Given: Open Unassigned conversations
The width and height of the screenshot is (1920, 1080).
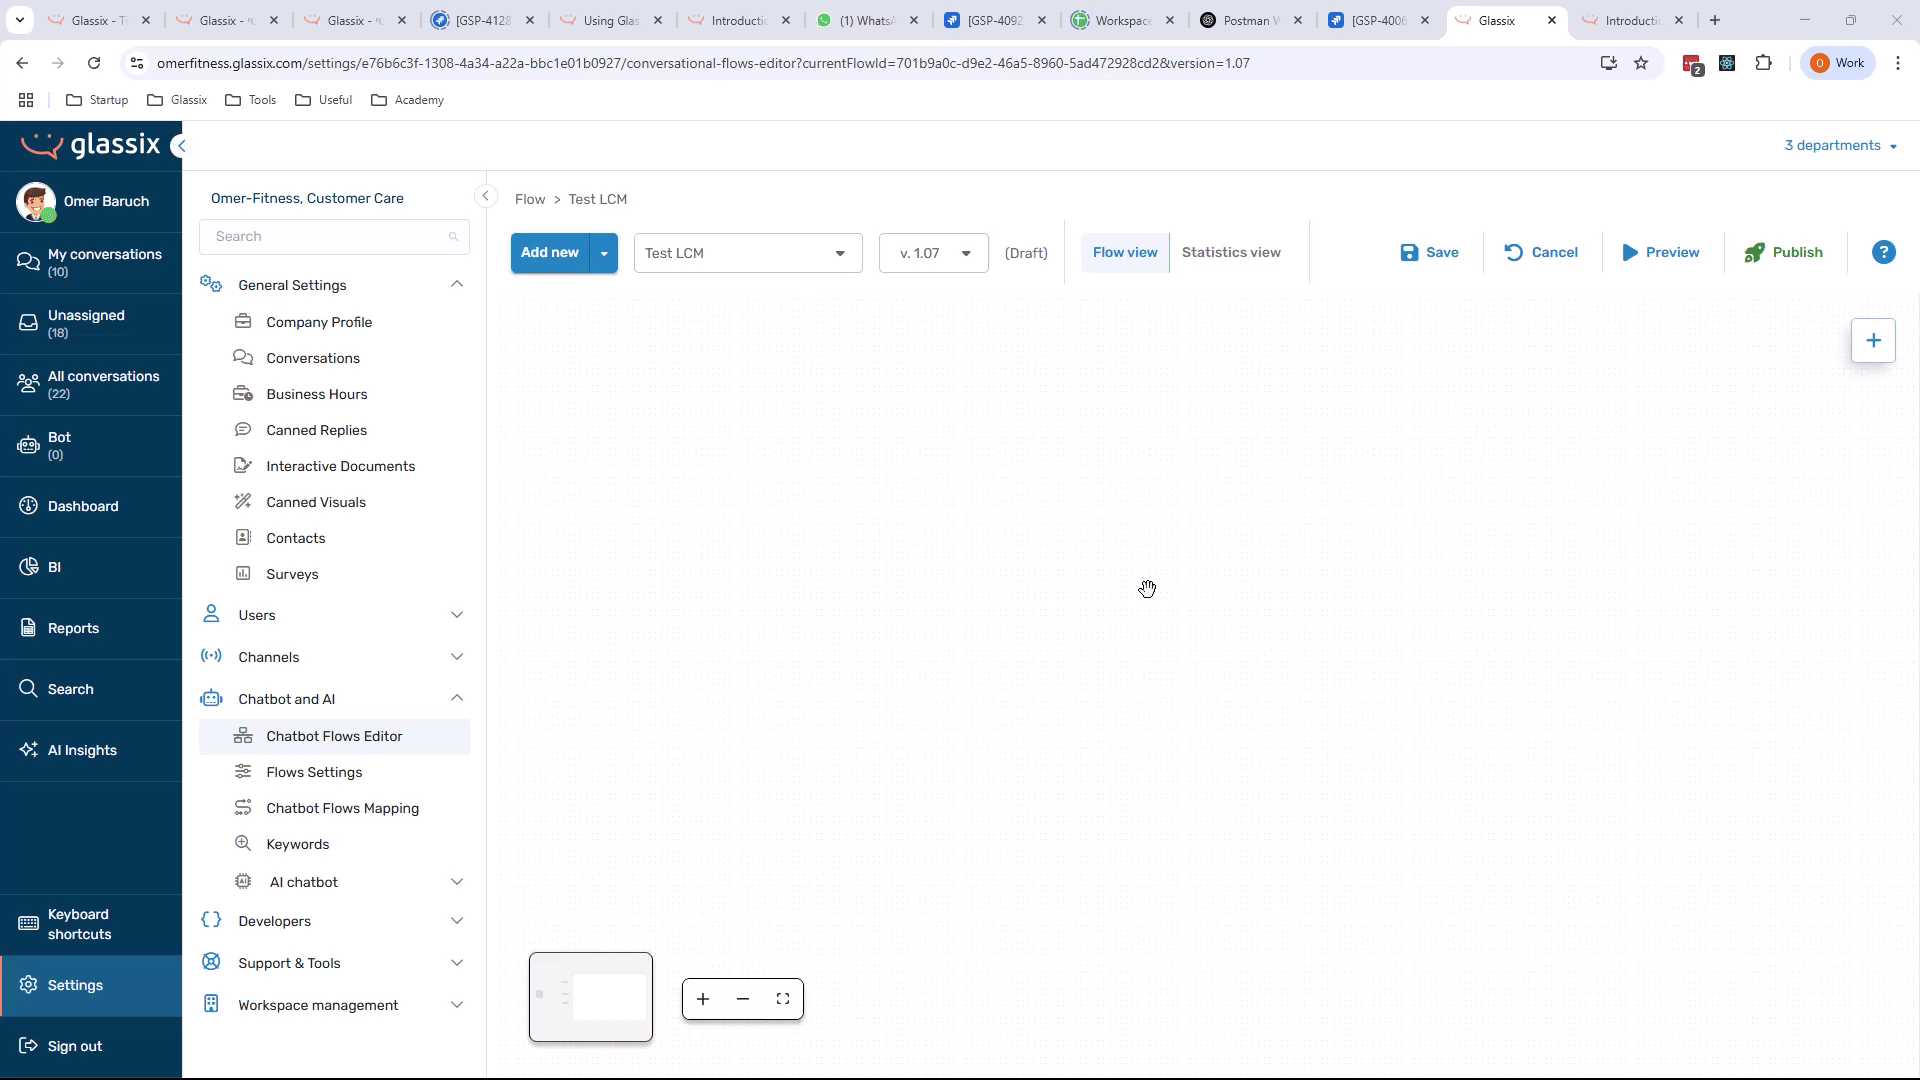Looking at the screenshot, I should 91,323.
